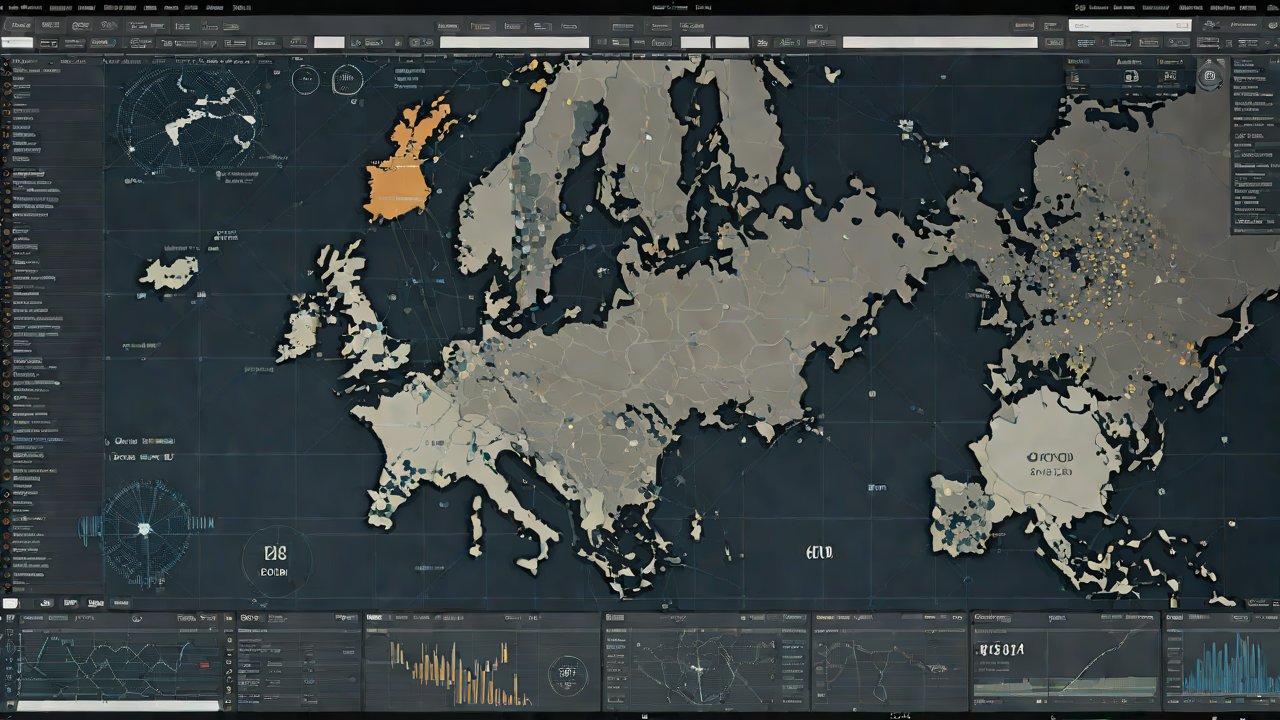1280x720 pixels.
Task: Open the first menu in the top menu bar
Action: click(x=16, y=7)
